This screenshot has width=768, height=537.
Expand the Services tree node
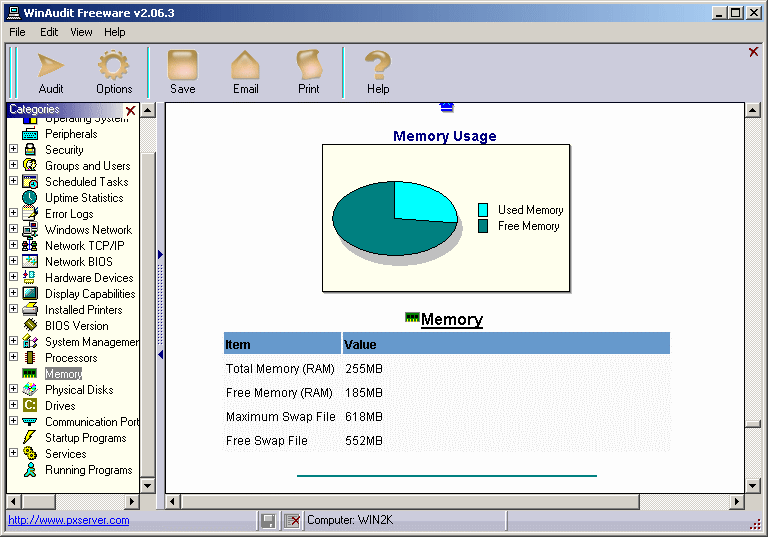[13, 454]
